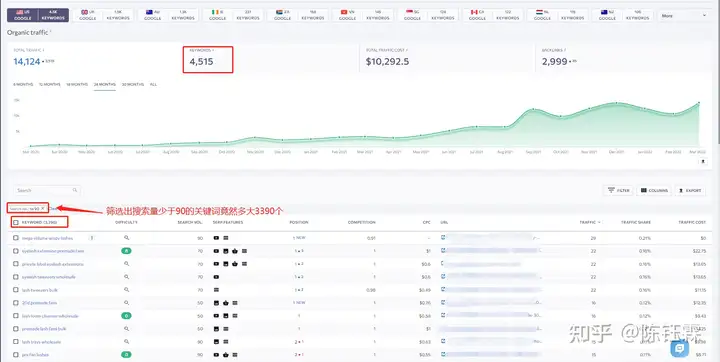This screenshot has width=720, height=362.
Task: Click the green difficulty badge in 'pro fan lashes' row
Action: coord(126,355)
